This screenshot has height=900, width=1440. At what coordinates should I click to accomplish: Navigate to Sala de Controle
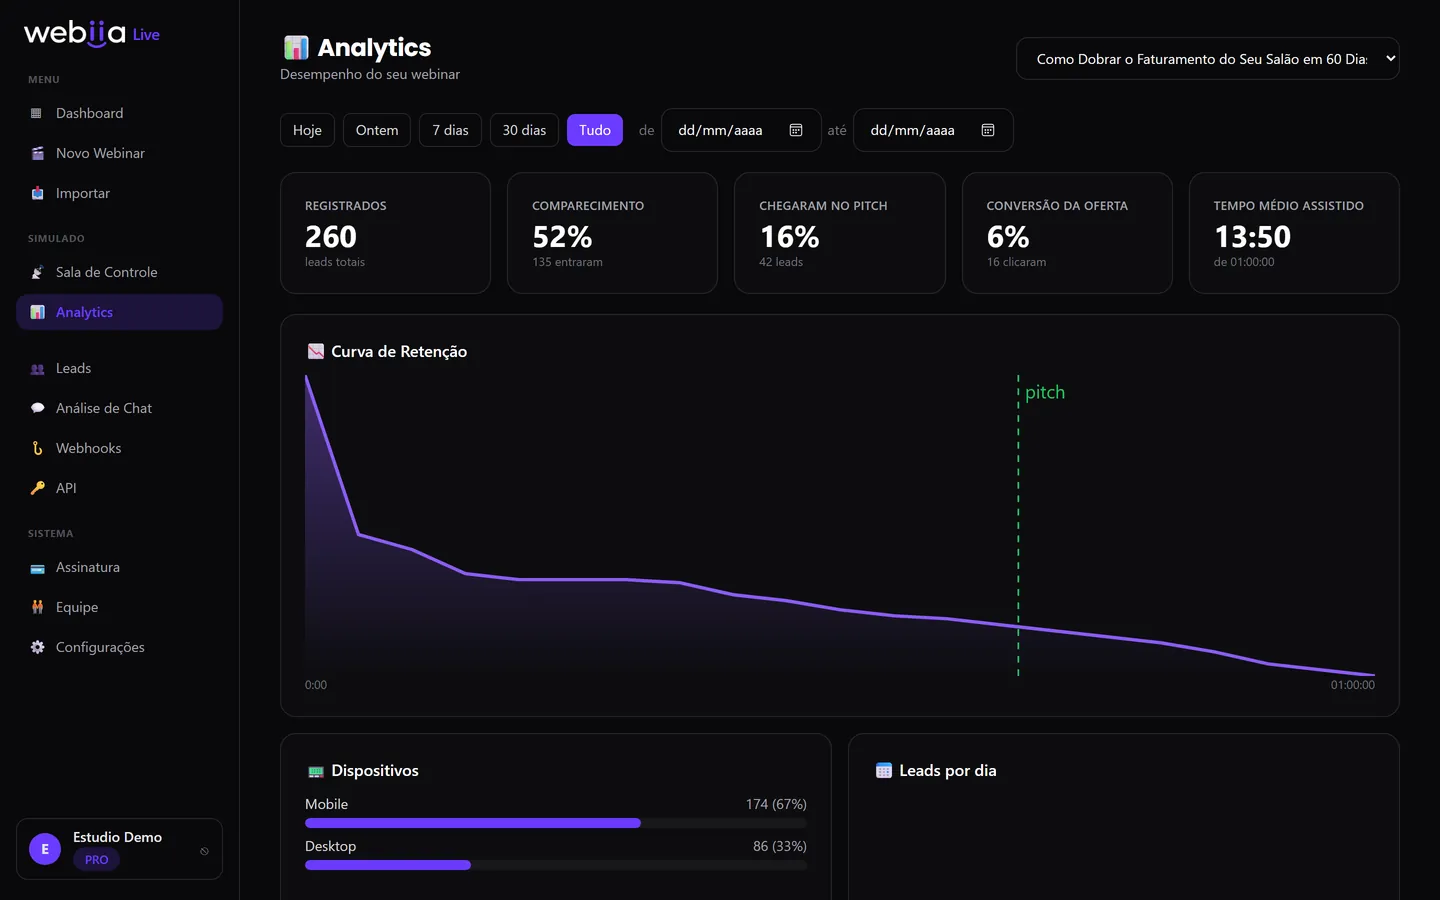119,272
